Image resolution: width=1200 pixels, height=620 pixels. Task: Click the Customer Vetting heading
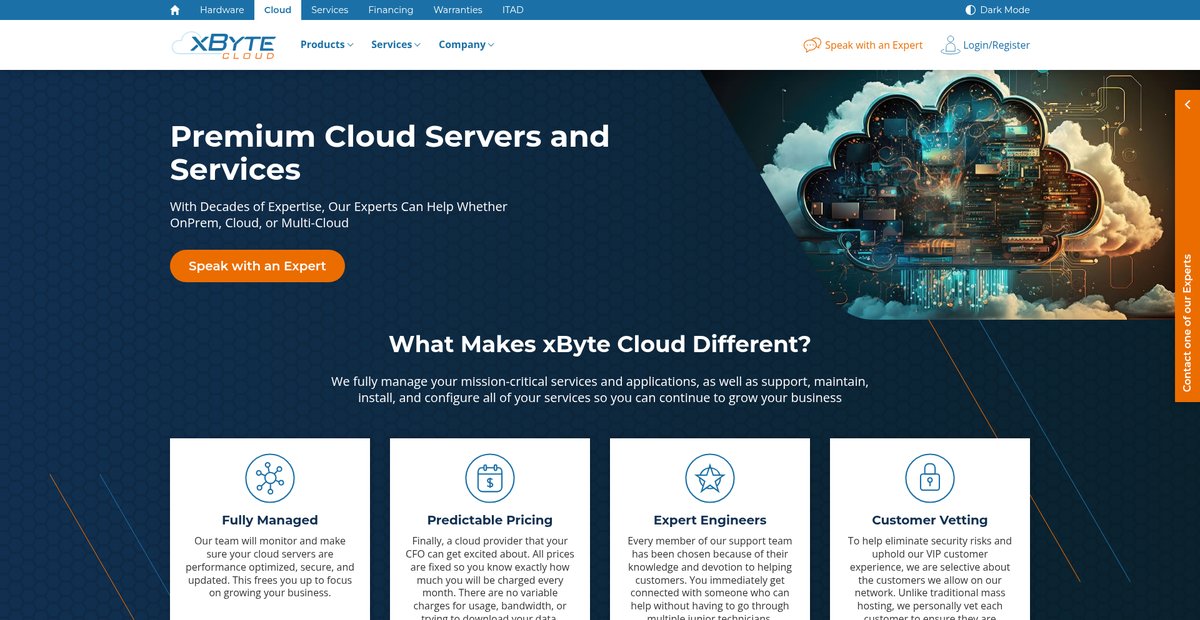coord(930,520)
